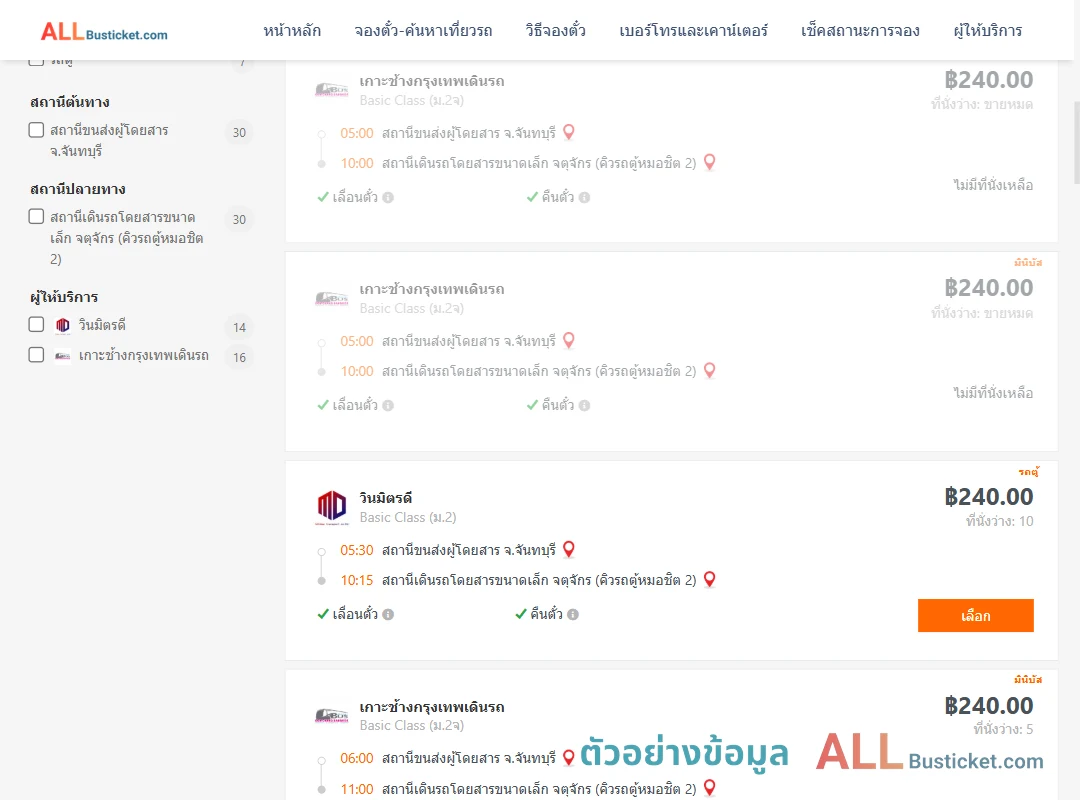Image resolution: width=1080 pixels, height=800 pixels.
Task: Open เบอร์โทรและเคาน์เตอร์ menu item
Action: click(694, 30)
